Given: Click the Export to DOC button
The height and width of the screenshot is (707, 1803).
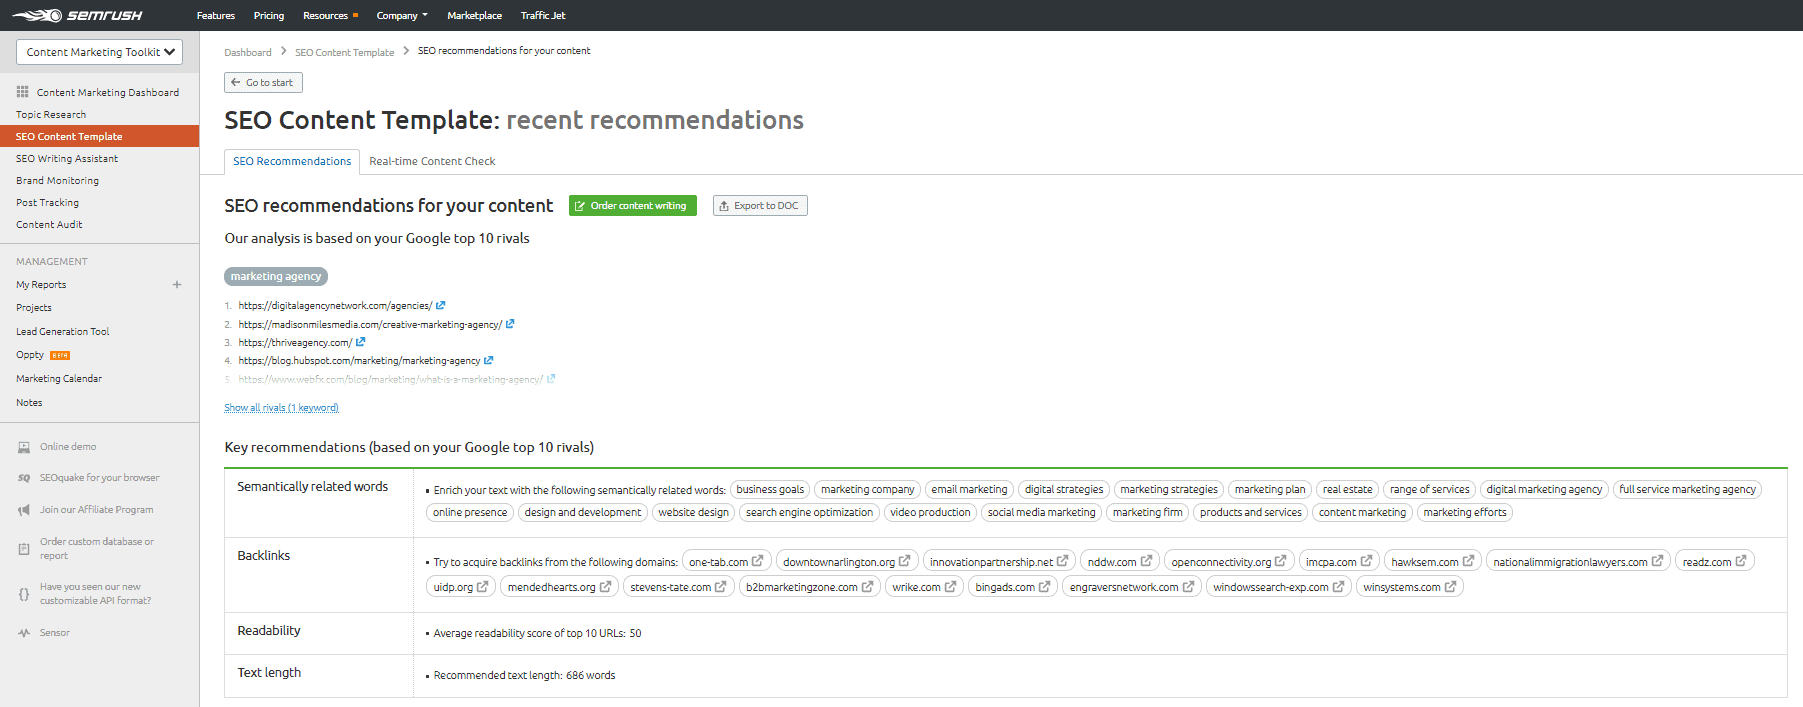Looking at the screenshot, I should (760, 205).
